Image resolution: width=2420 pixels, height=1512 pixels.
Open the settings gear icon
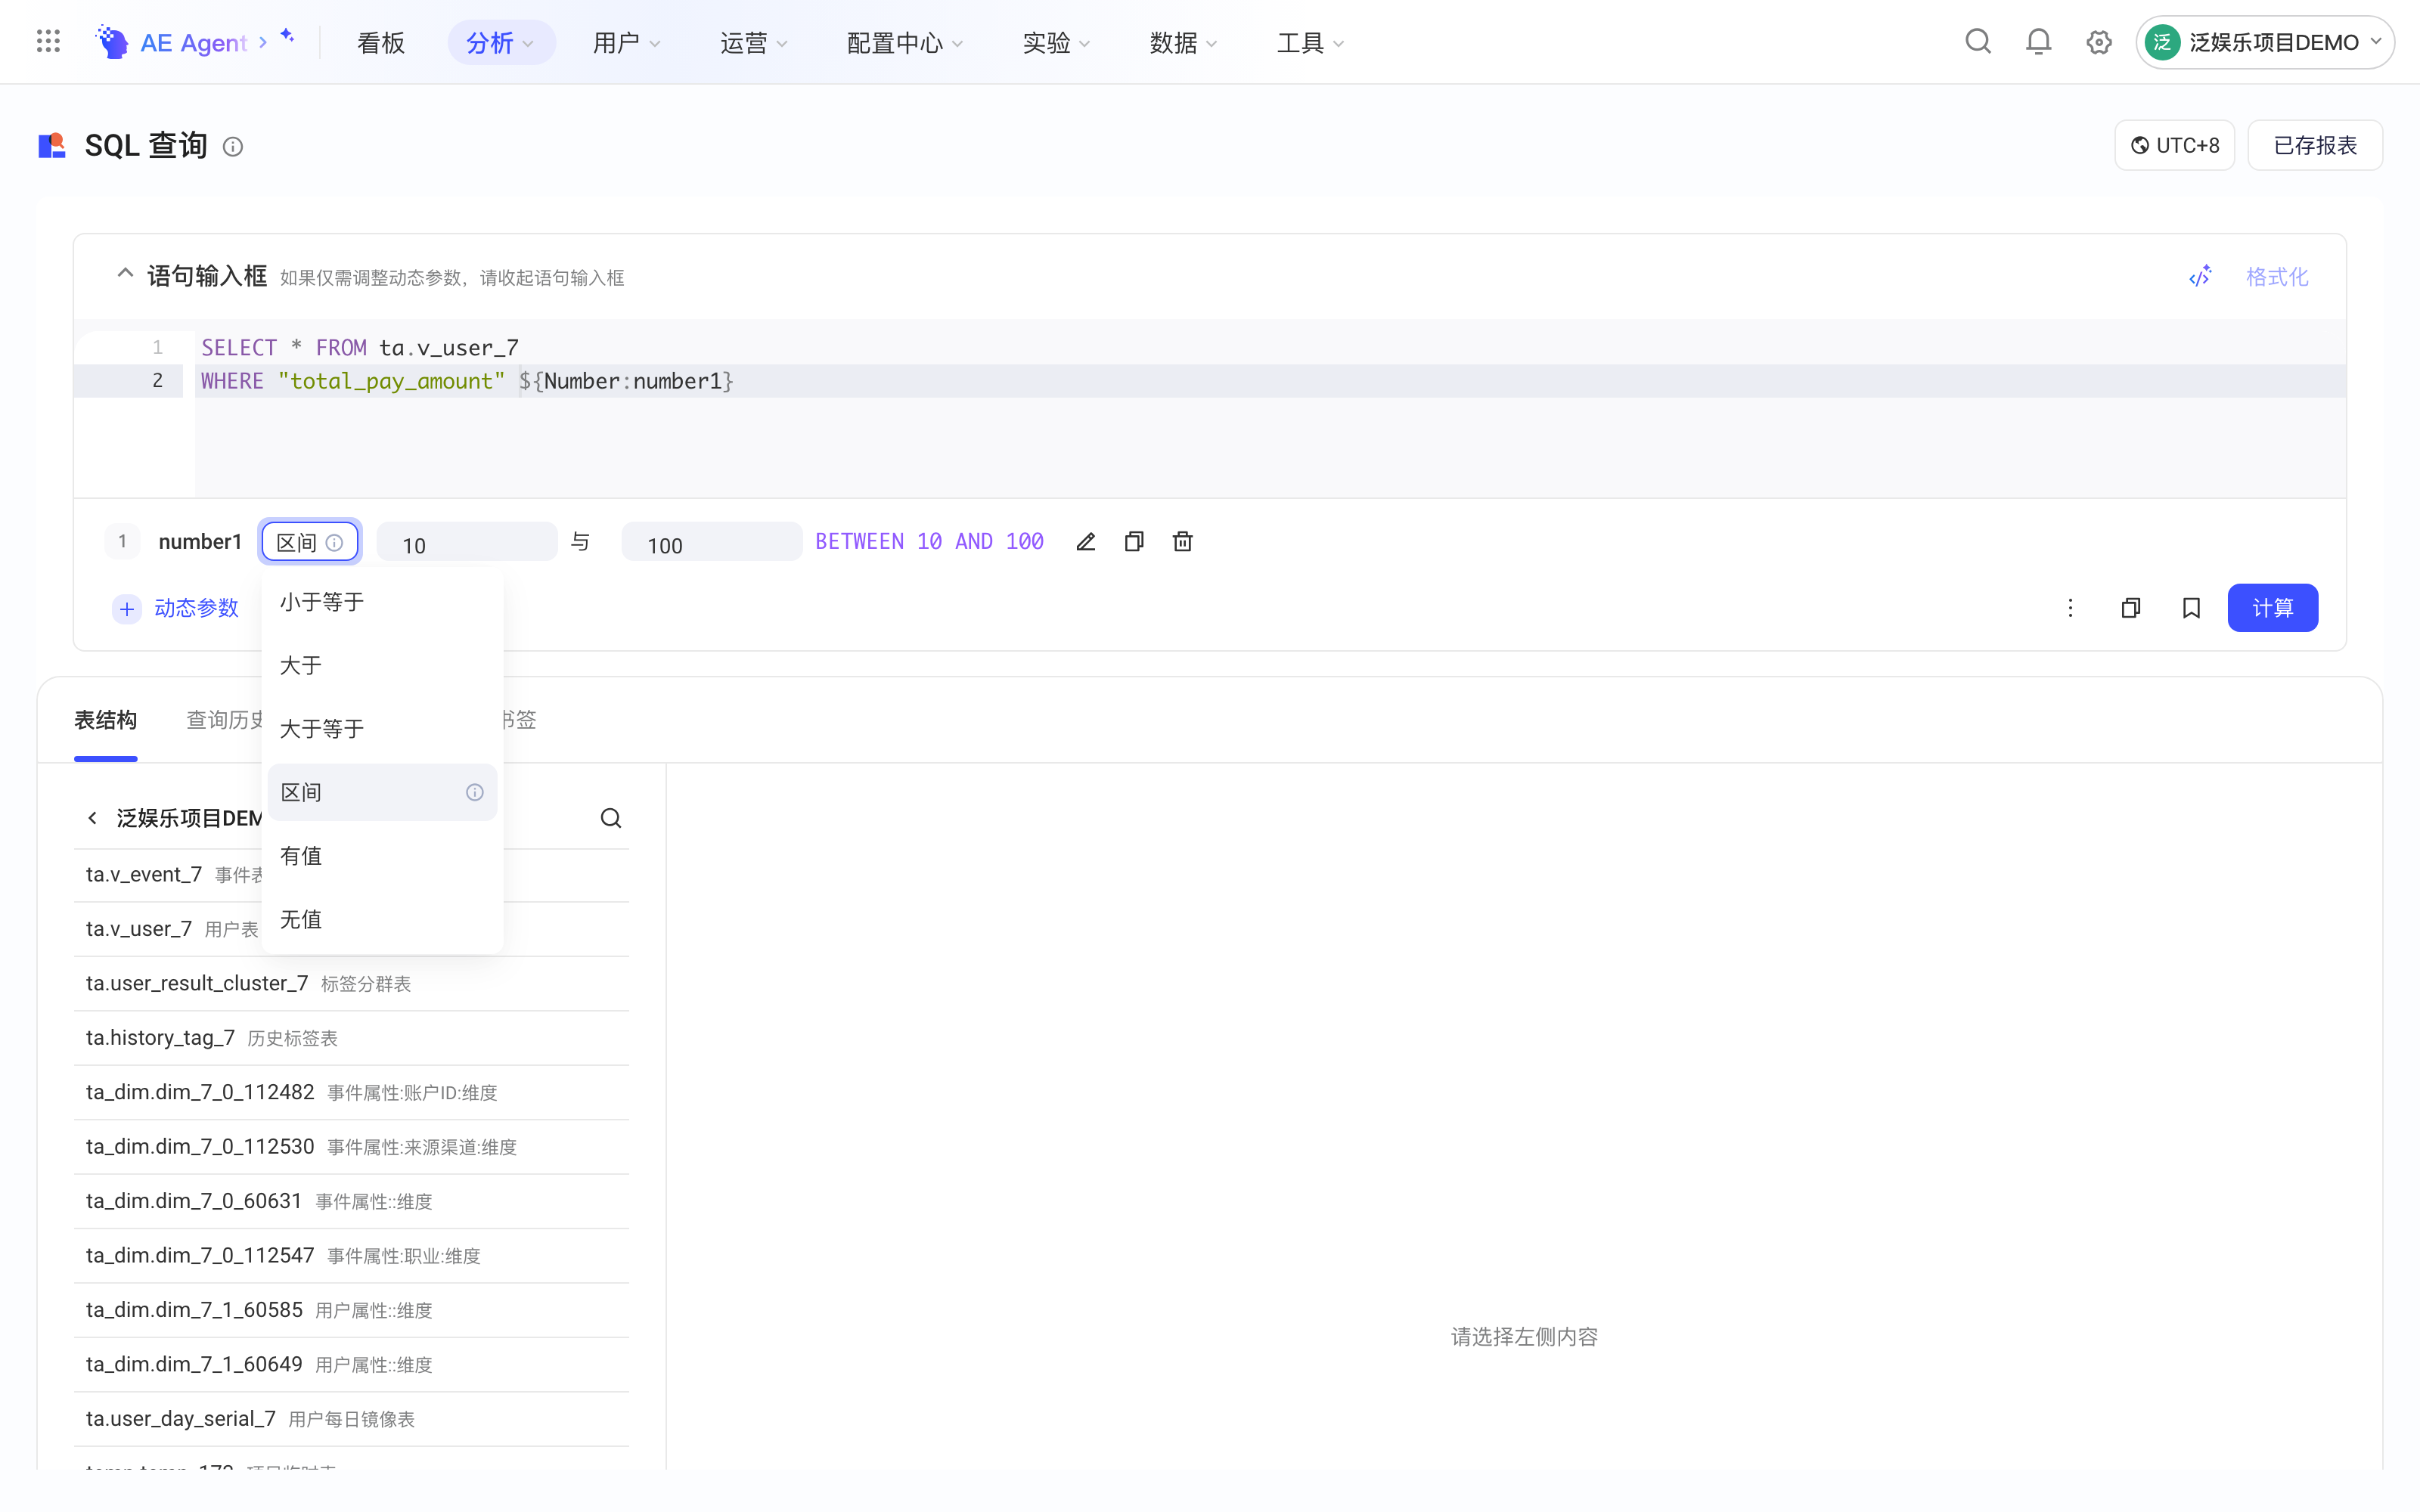2099,42
